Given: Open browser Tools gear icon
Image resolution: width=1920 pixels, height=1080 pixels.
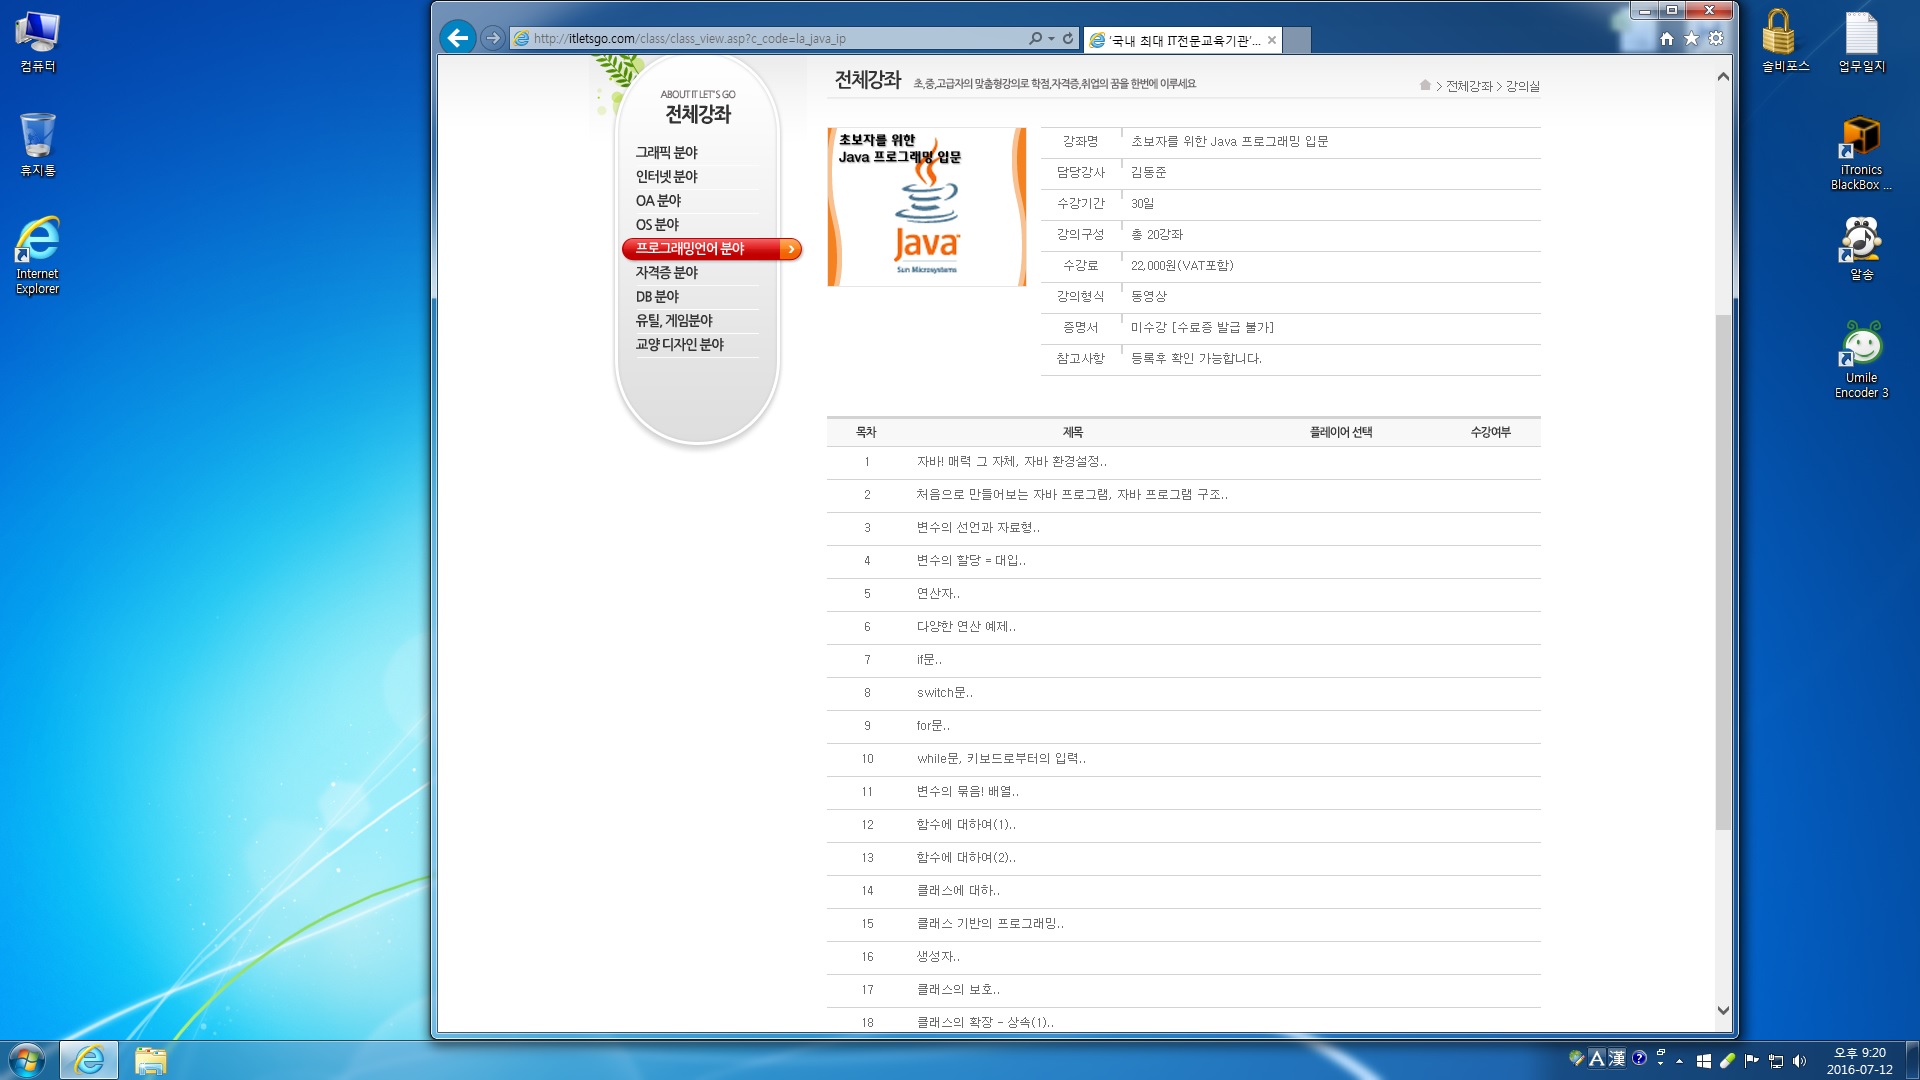Looking at the screenshot, I should coord(1716,39).
